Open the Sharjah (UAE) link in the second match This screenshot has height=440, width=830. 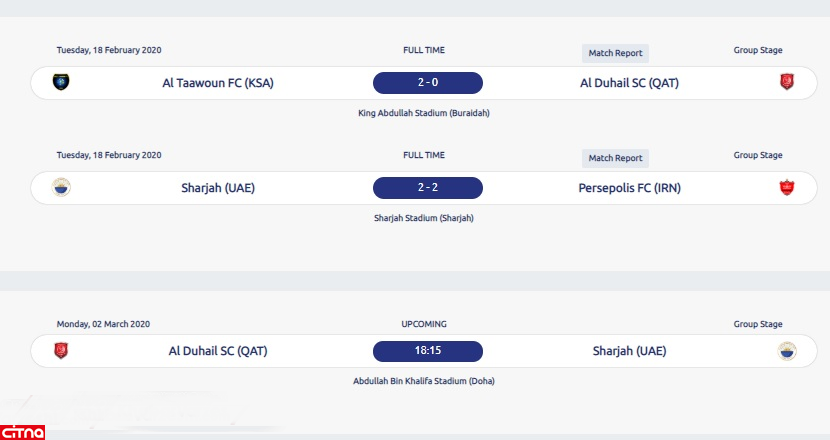coord(218,188)
